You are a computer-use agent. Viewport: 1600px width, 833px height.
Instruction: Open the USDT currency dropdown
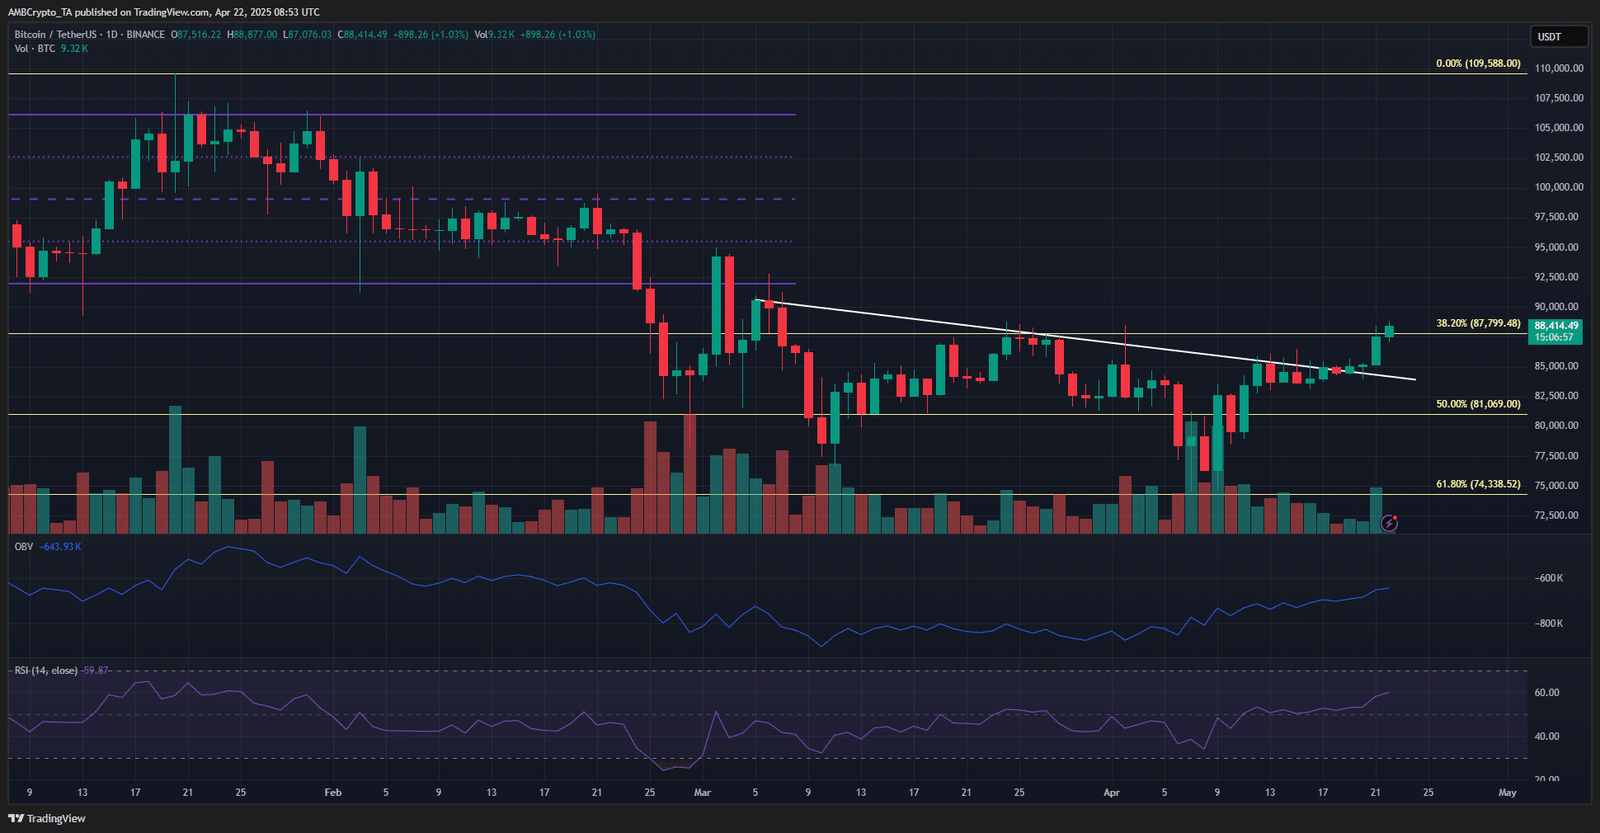pos(1558,37)
